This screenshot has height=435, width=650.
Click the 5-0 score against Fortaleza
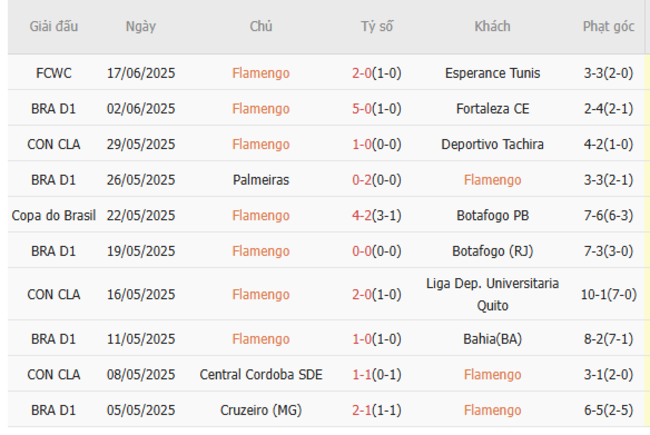[x=361, y=108]
